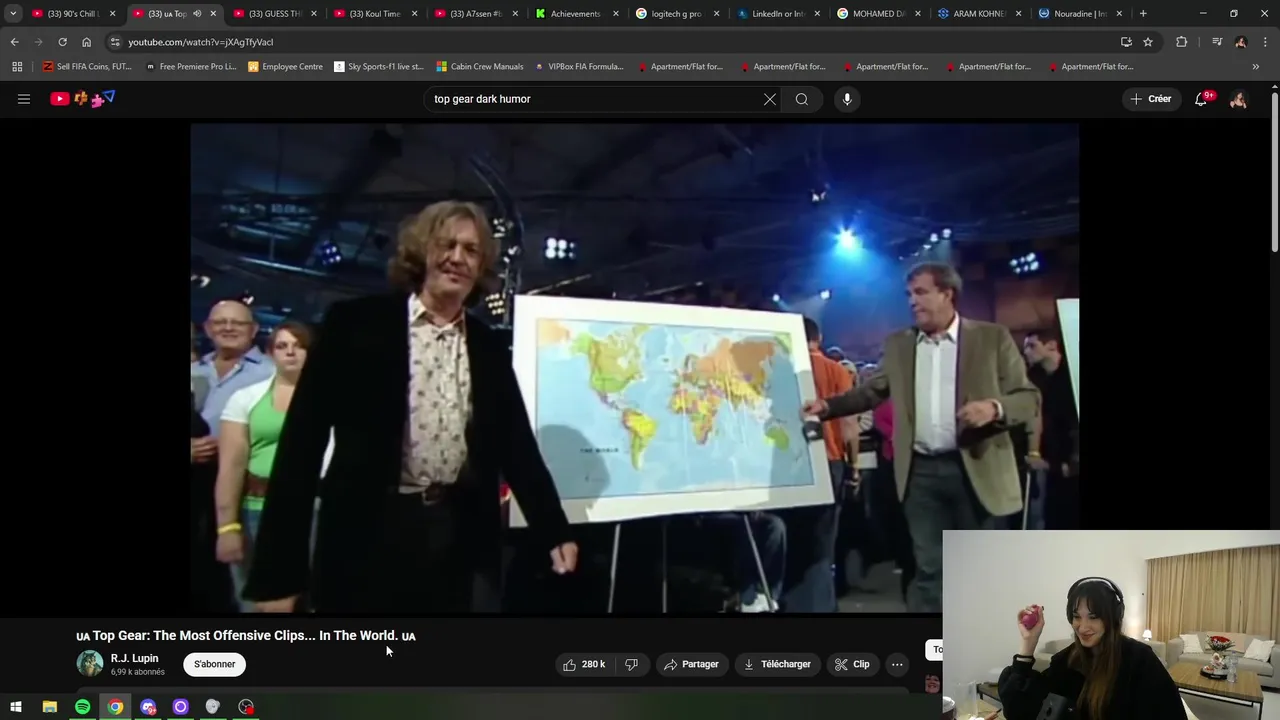Image resolution: width=1280 pixels, height=720 pixels.
Task: Go back in Chrome
Action: pyautogui.click(x=14, y=42)
